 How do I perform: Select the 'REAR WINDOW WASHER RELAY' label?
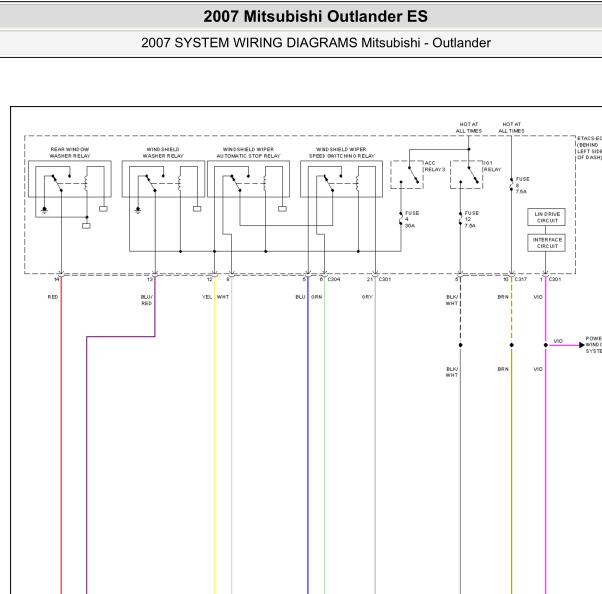pos(69,152)
